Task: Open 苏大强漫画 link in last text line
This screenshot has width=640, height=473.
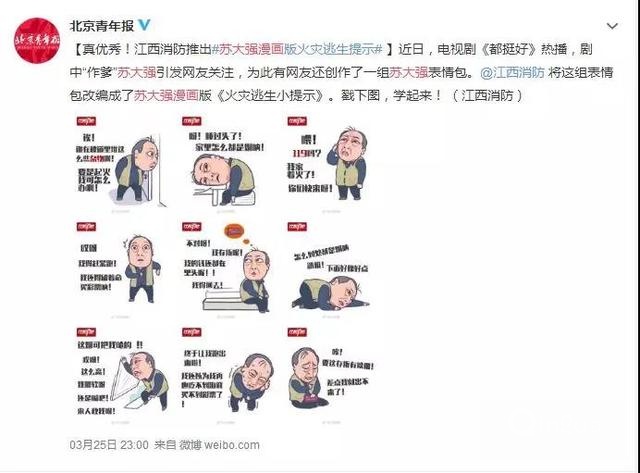Action: coord(166,95)
